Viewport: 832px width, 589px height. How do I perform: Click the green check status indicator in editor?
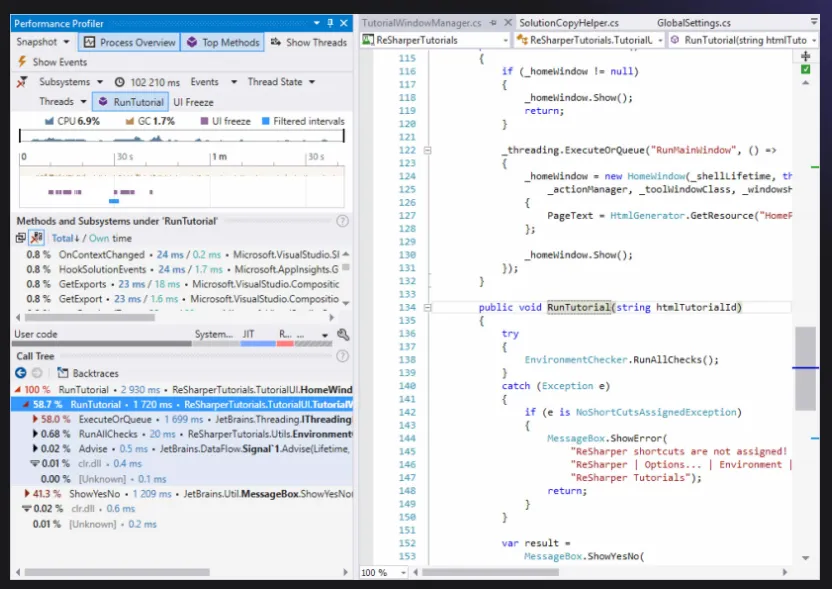click(x=805, y=70)
